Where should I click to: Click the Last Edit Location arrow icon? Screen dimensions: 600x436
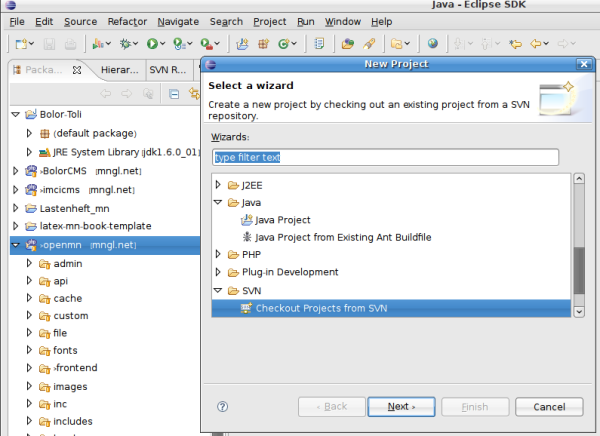[x=515, y=44]
